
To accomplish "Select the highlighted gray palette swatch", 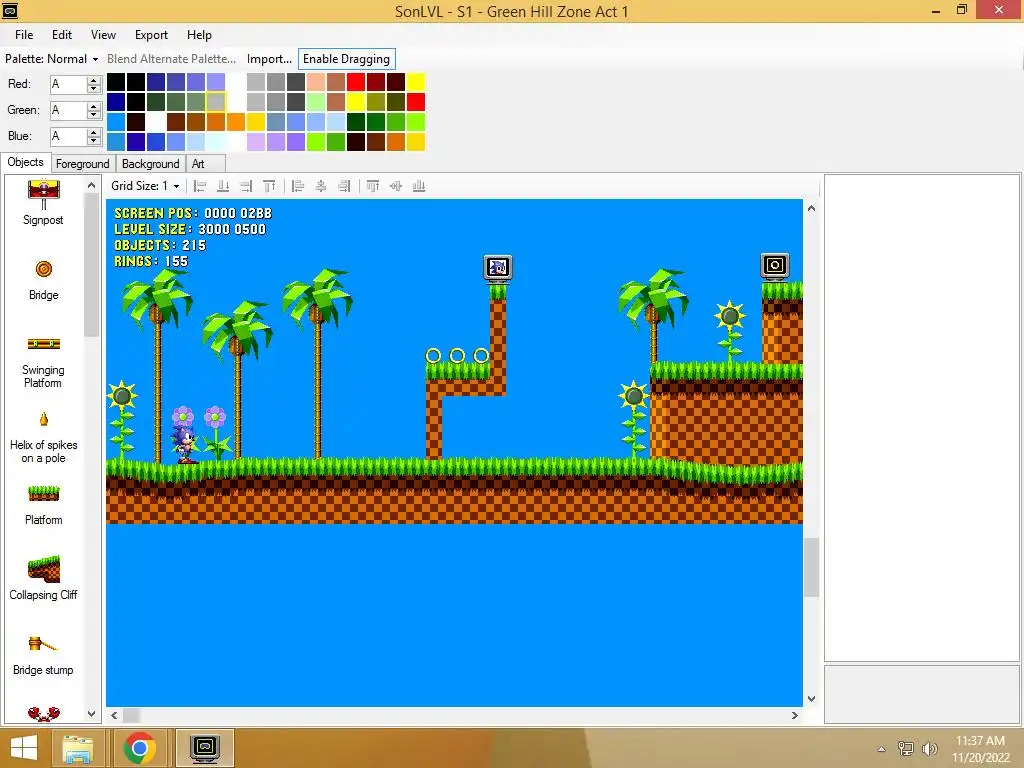I will pos(216,102).
